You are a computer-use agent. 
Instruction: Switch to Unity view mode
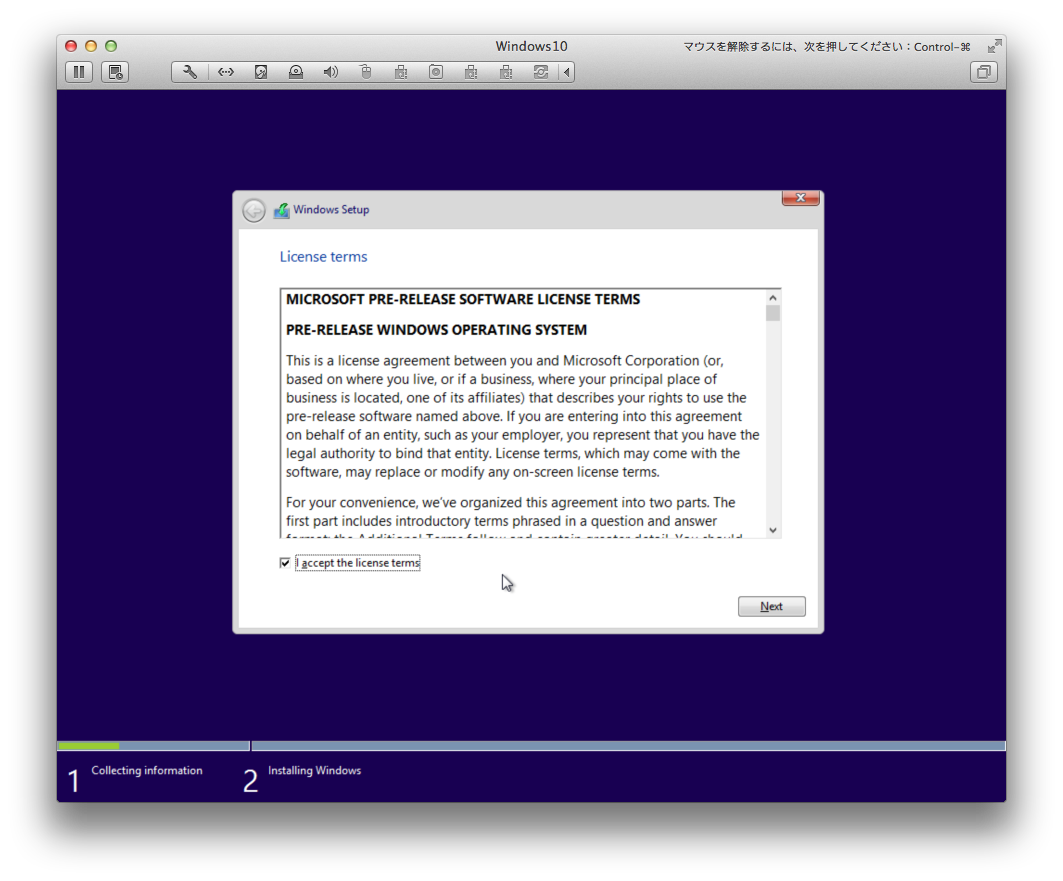pyautogui.click(x=984, y=72)
